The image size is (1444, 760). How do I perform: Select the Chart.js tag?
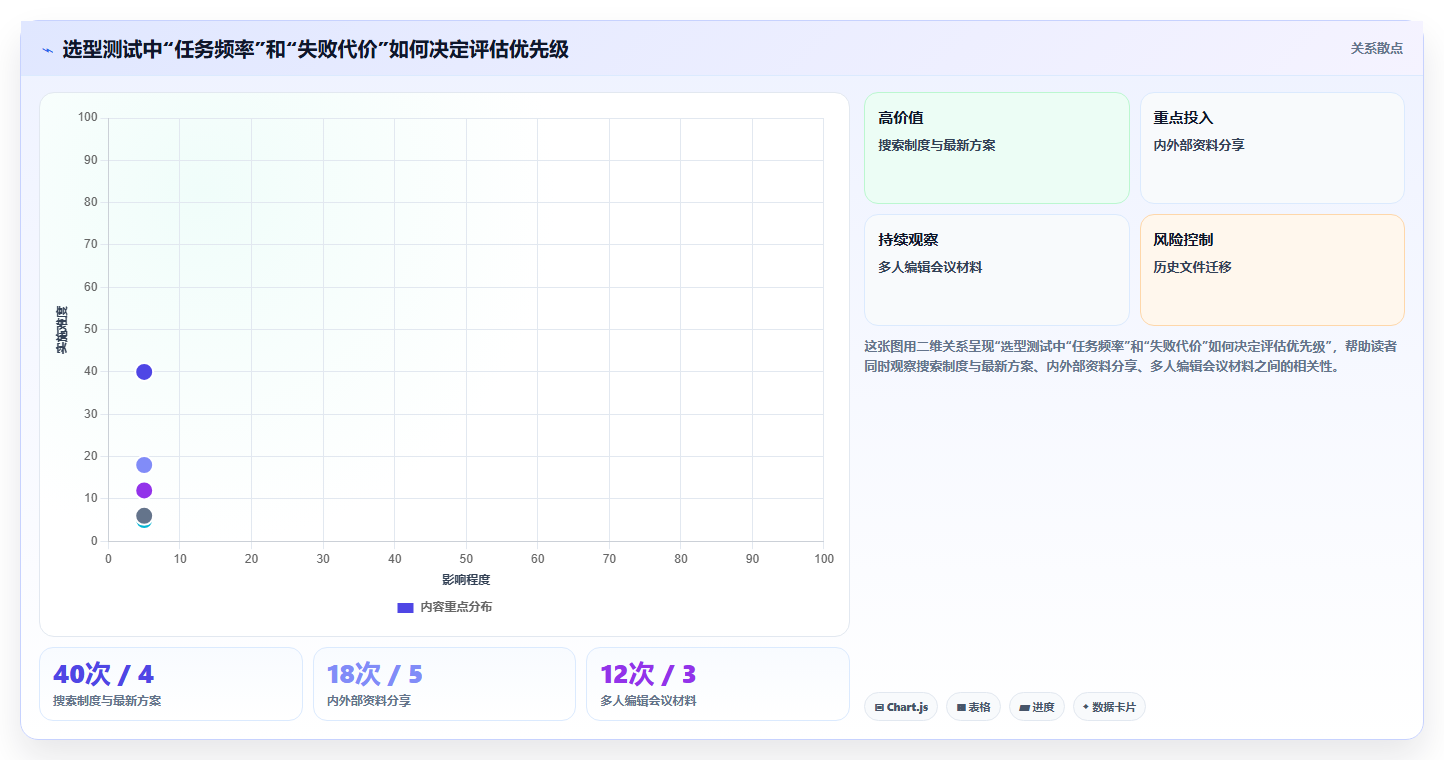click(901, 707)
